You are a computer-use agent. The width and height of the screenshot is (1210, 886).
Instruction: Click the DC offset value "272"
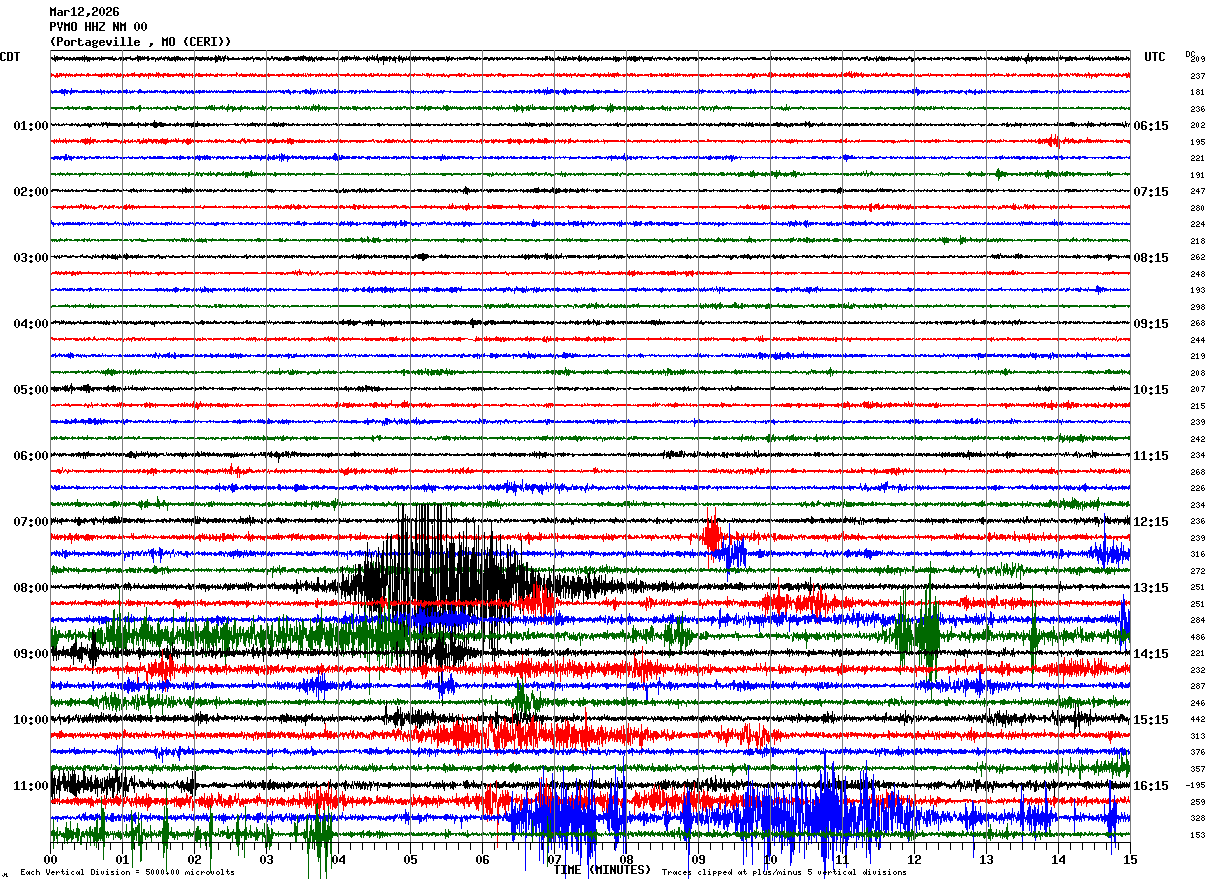(1197, 571)
